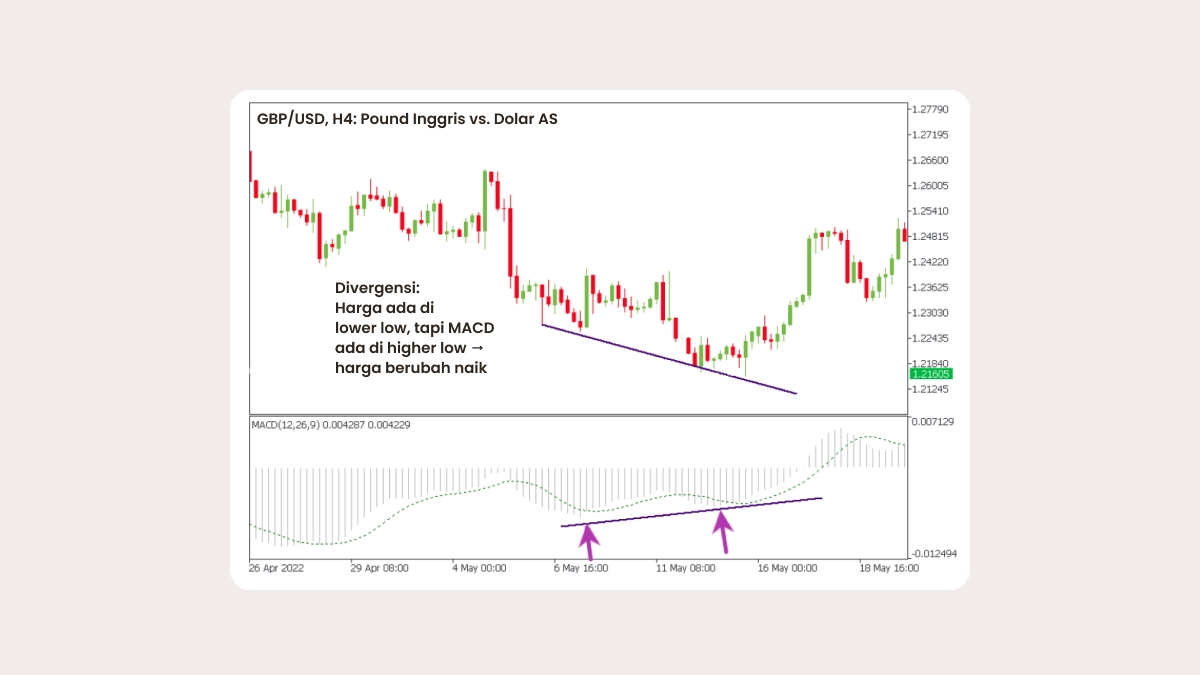The image size is (1200, 675).
Task: Click the right purple arrow under MACD
Action: (721, 531)
